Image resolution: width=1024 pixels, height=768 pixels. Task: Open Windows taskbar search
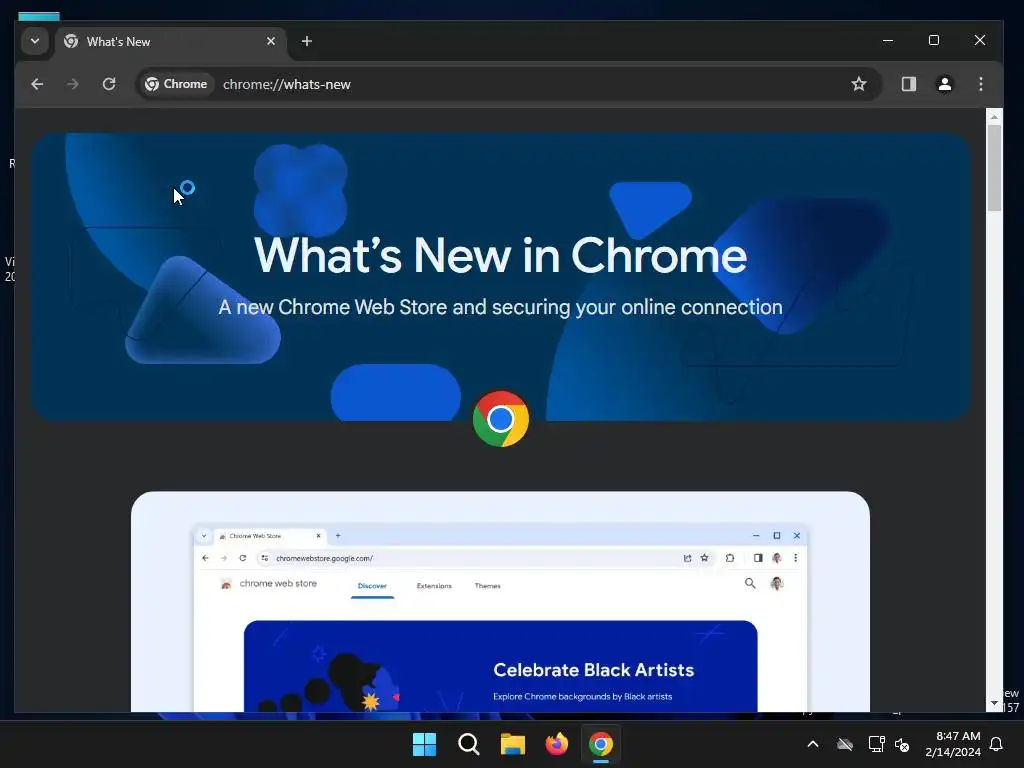point(469,744)
